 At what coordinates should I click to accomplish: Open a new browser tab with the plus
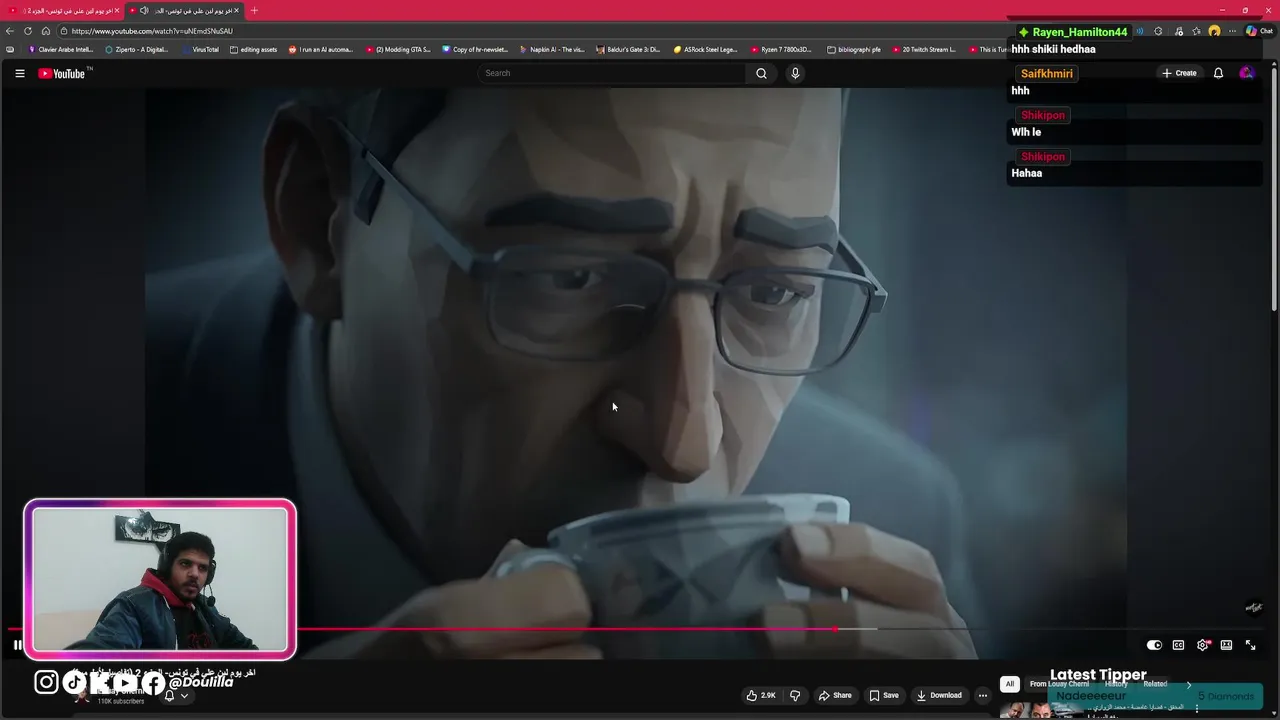[254, 11]
